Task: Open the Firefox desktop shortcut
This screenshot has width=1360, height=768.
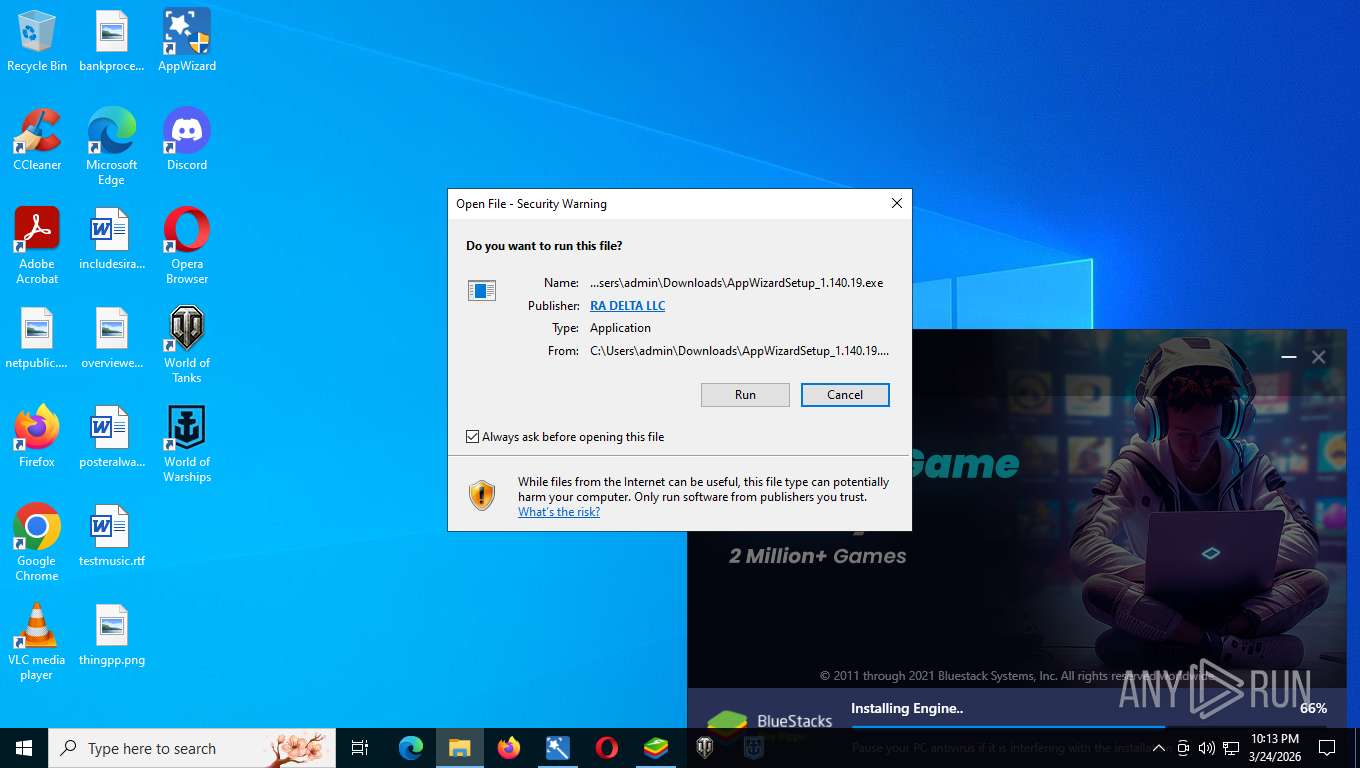Action: (x=37, y=437)
